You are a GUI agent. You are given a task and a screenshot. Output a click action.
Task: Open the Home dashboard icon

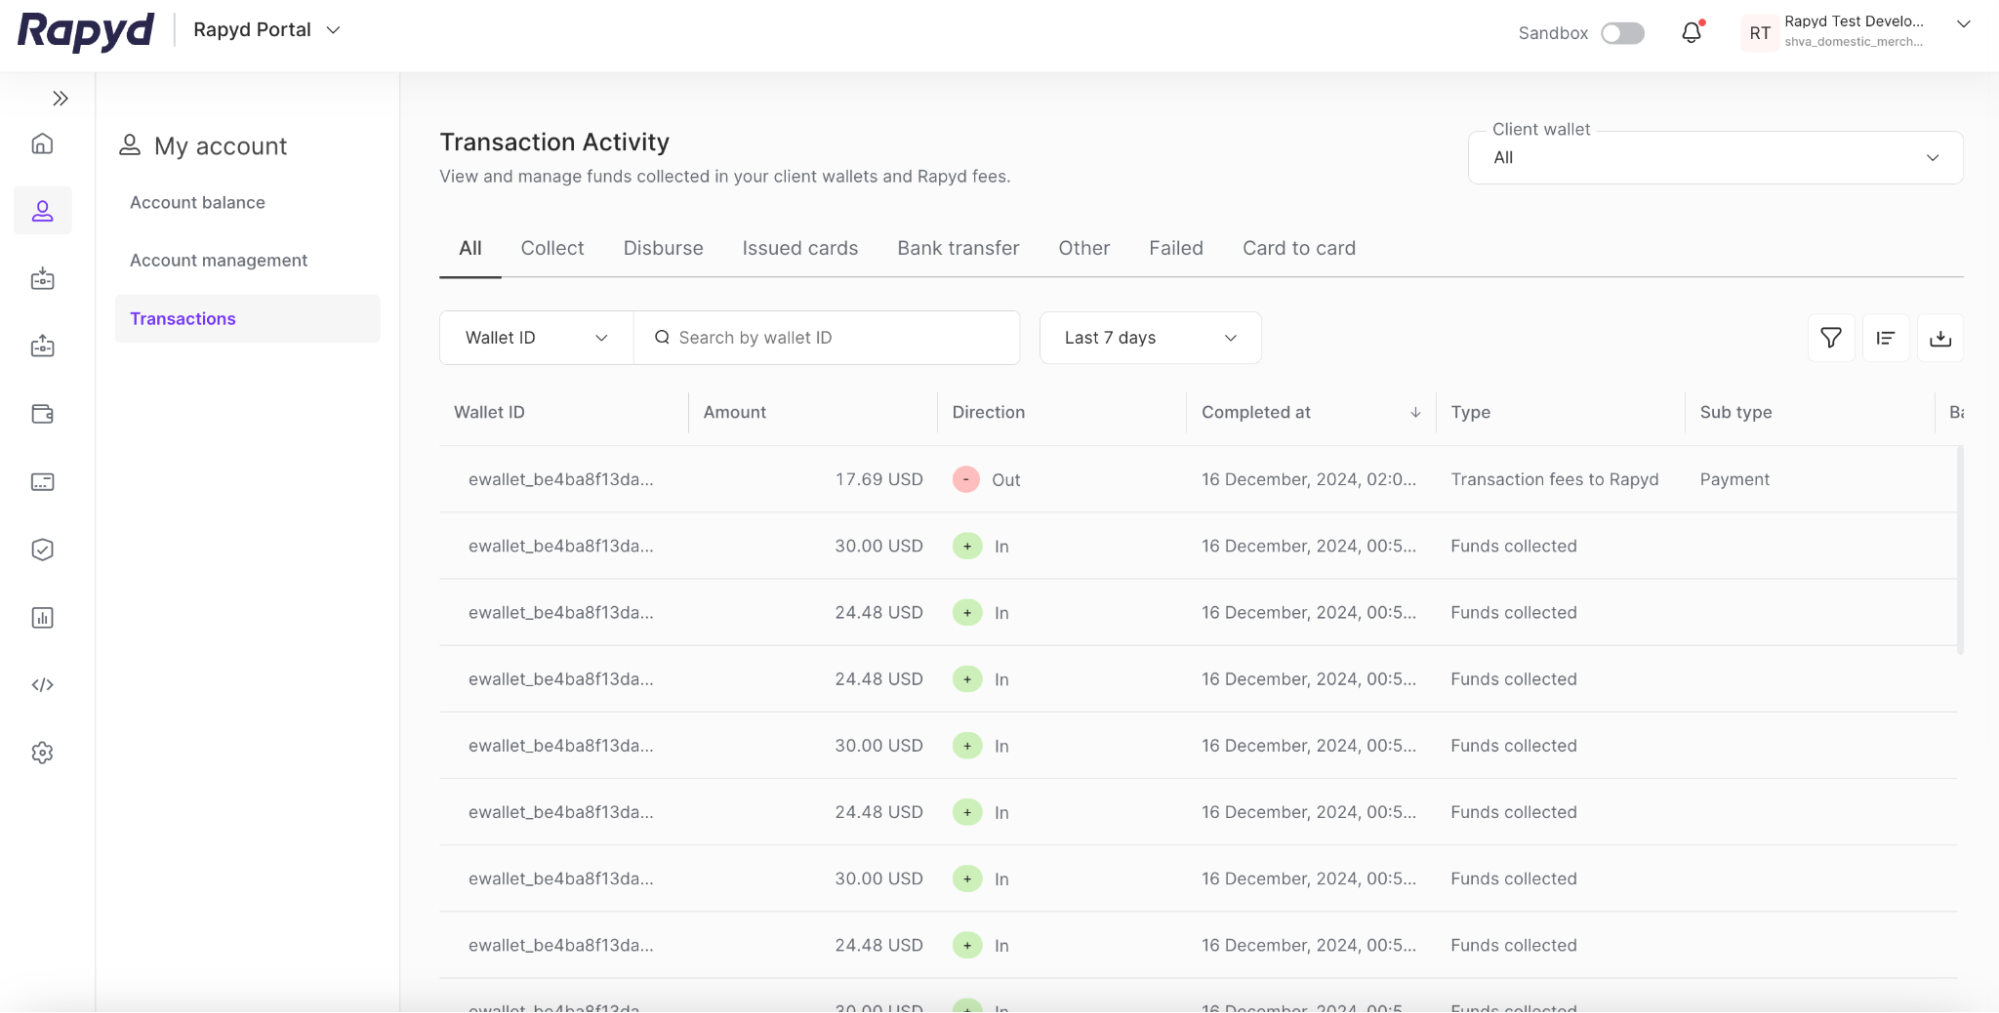[x=42, y=143]
